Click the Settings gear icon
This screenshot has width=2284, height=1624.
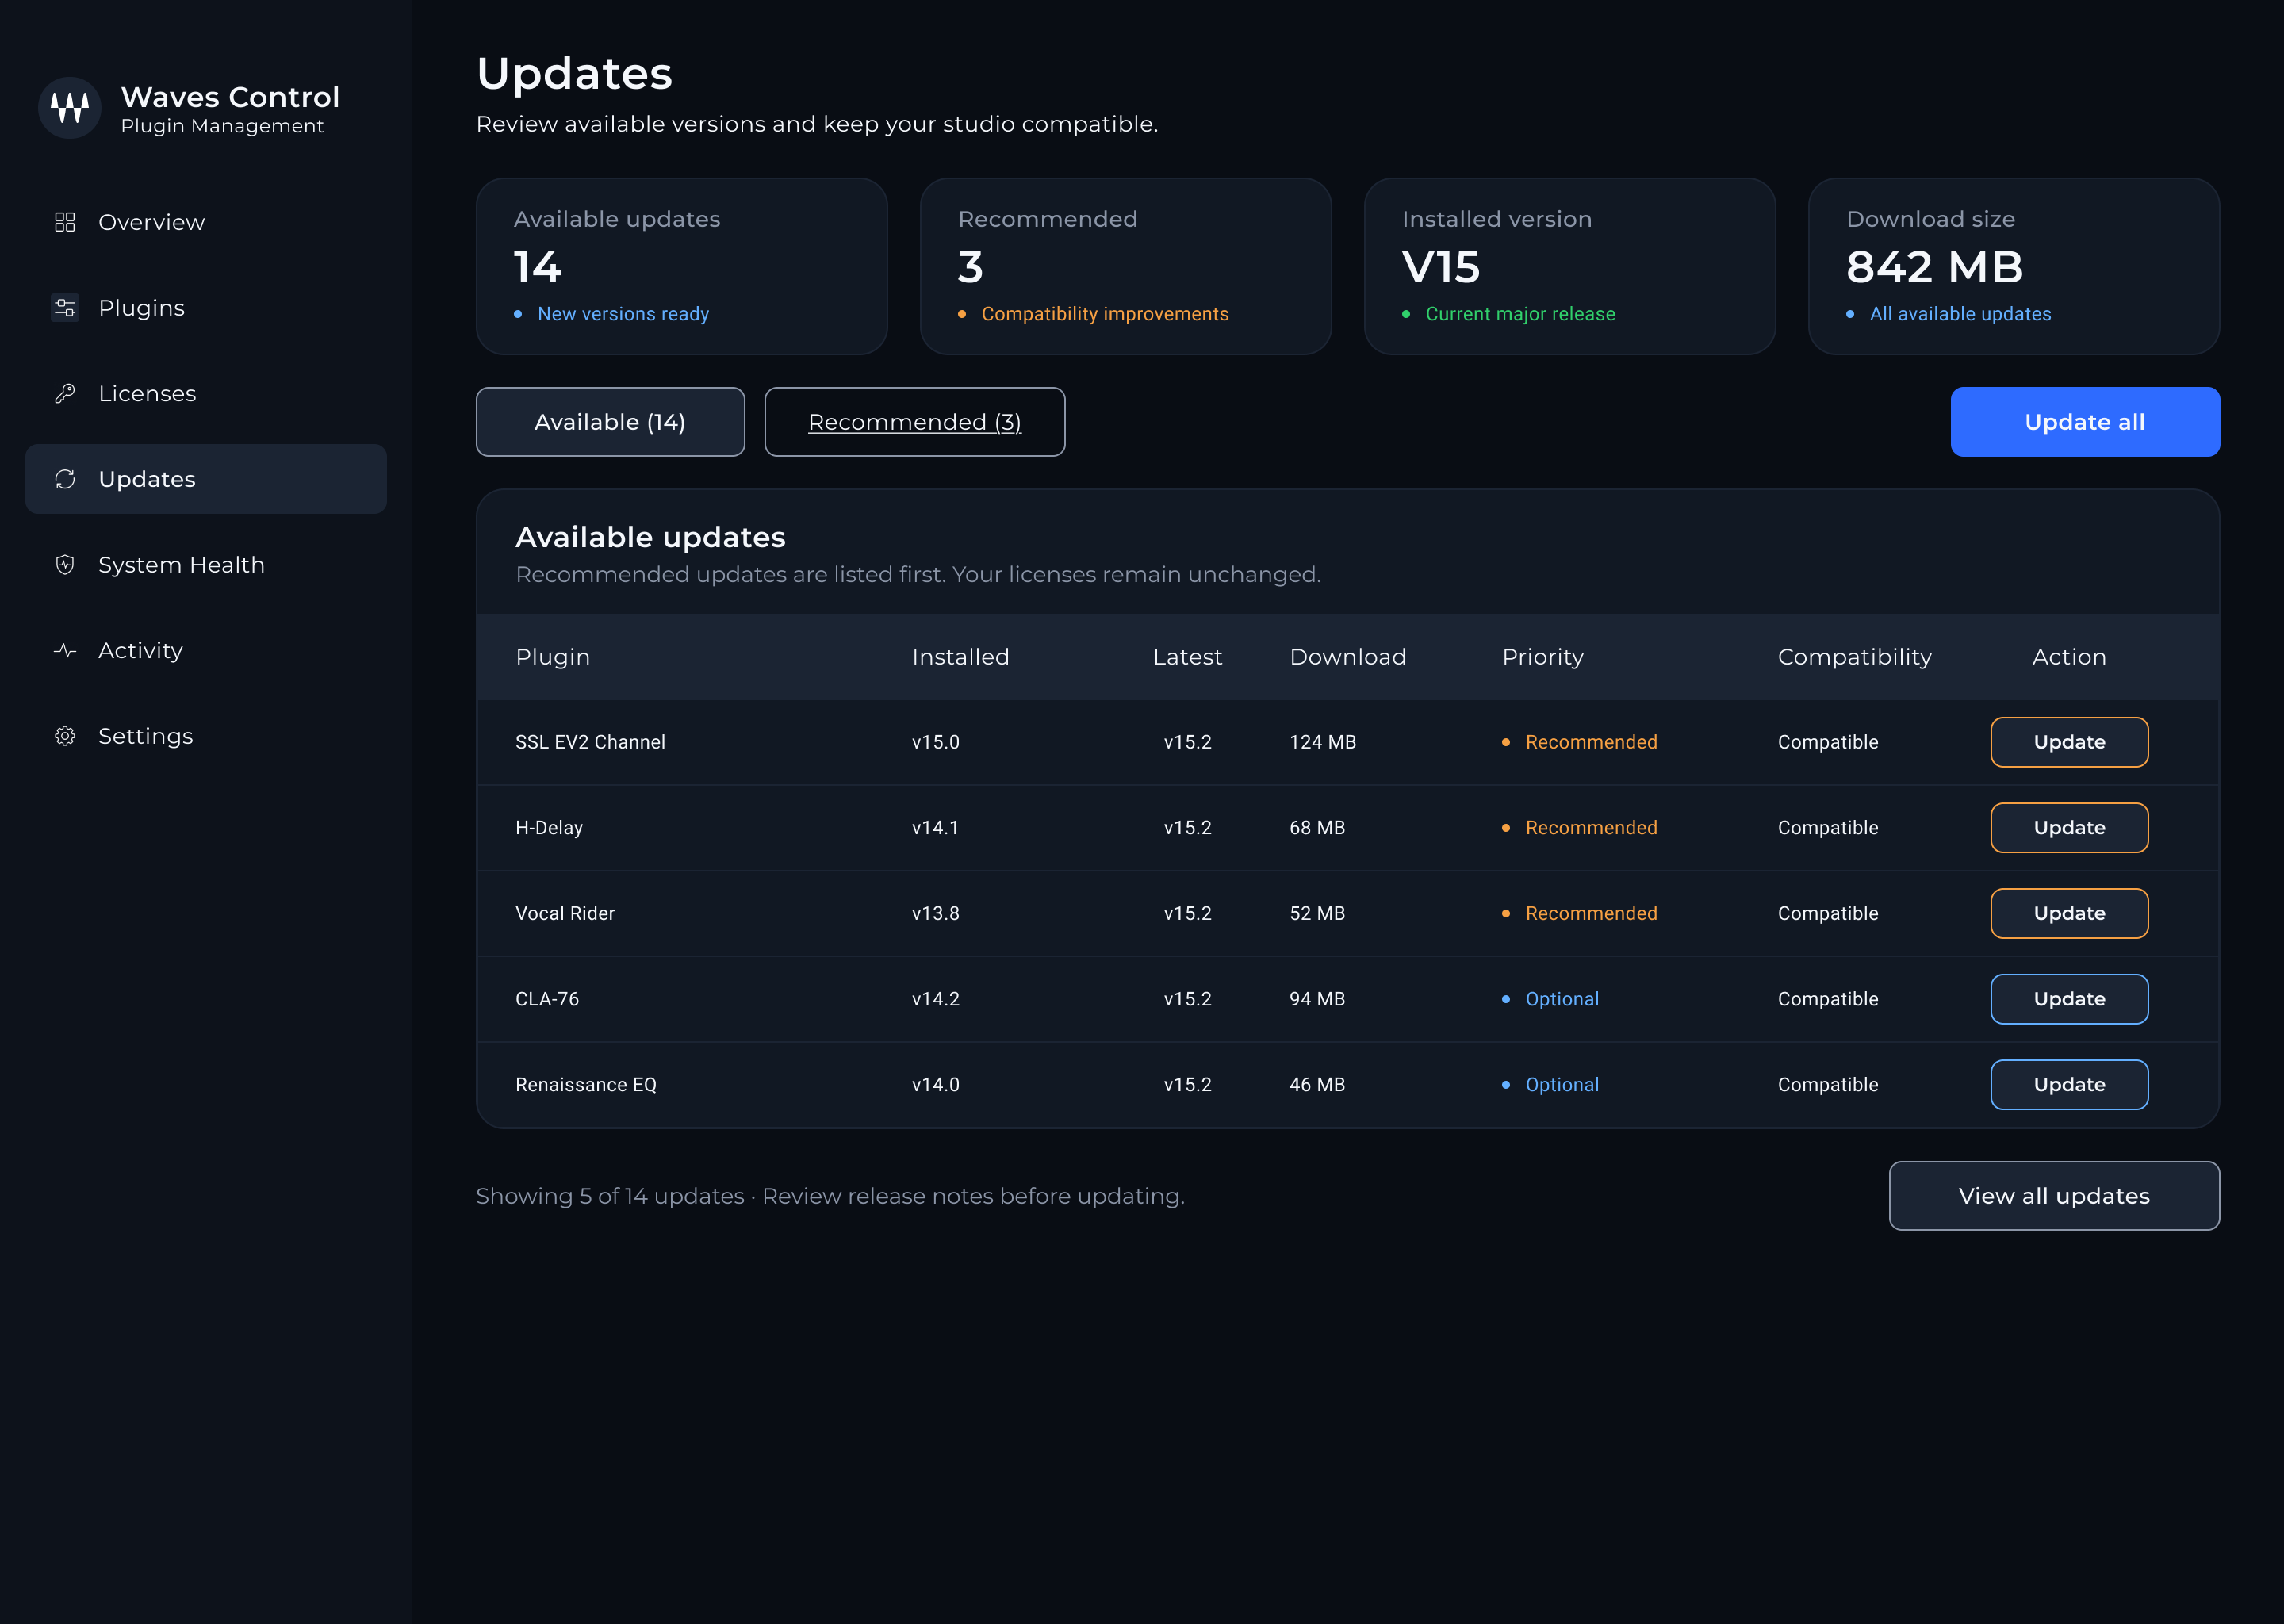(65, 736)
